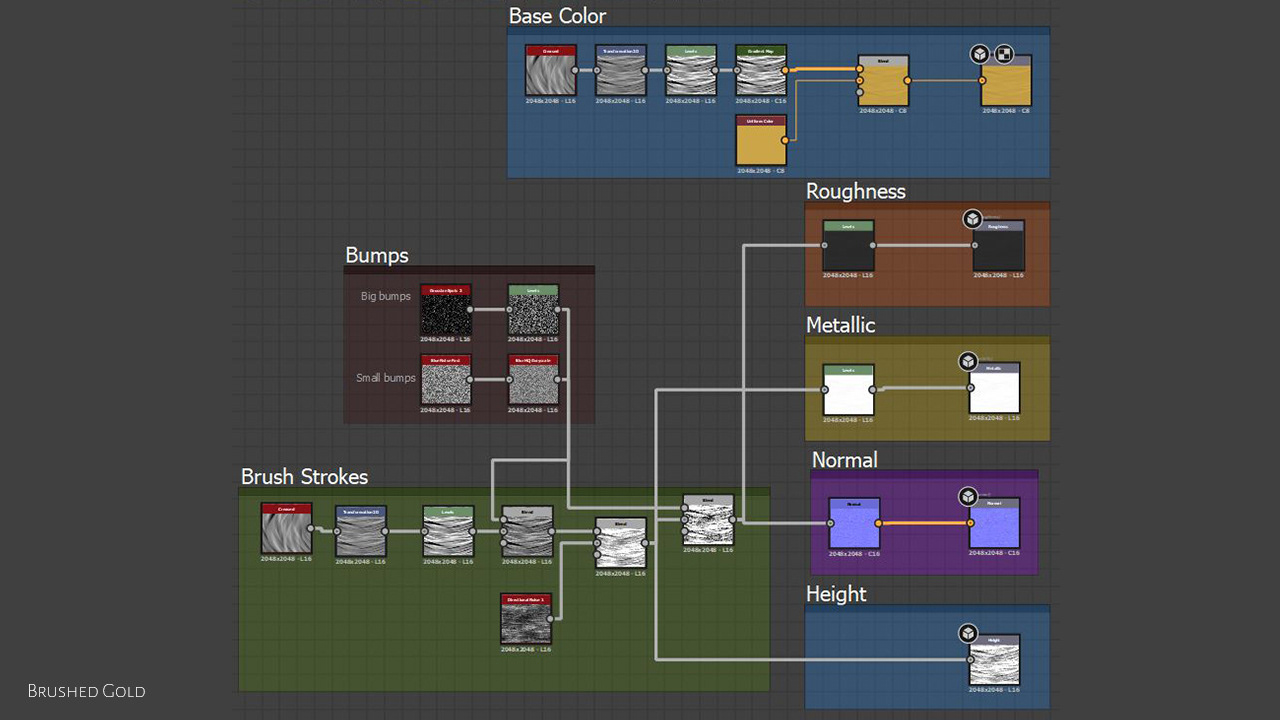This screenshot has width=1280, height=720.
Task: Select the Directional Noise node
Action: (526, 619)
